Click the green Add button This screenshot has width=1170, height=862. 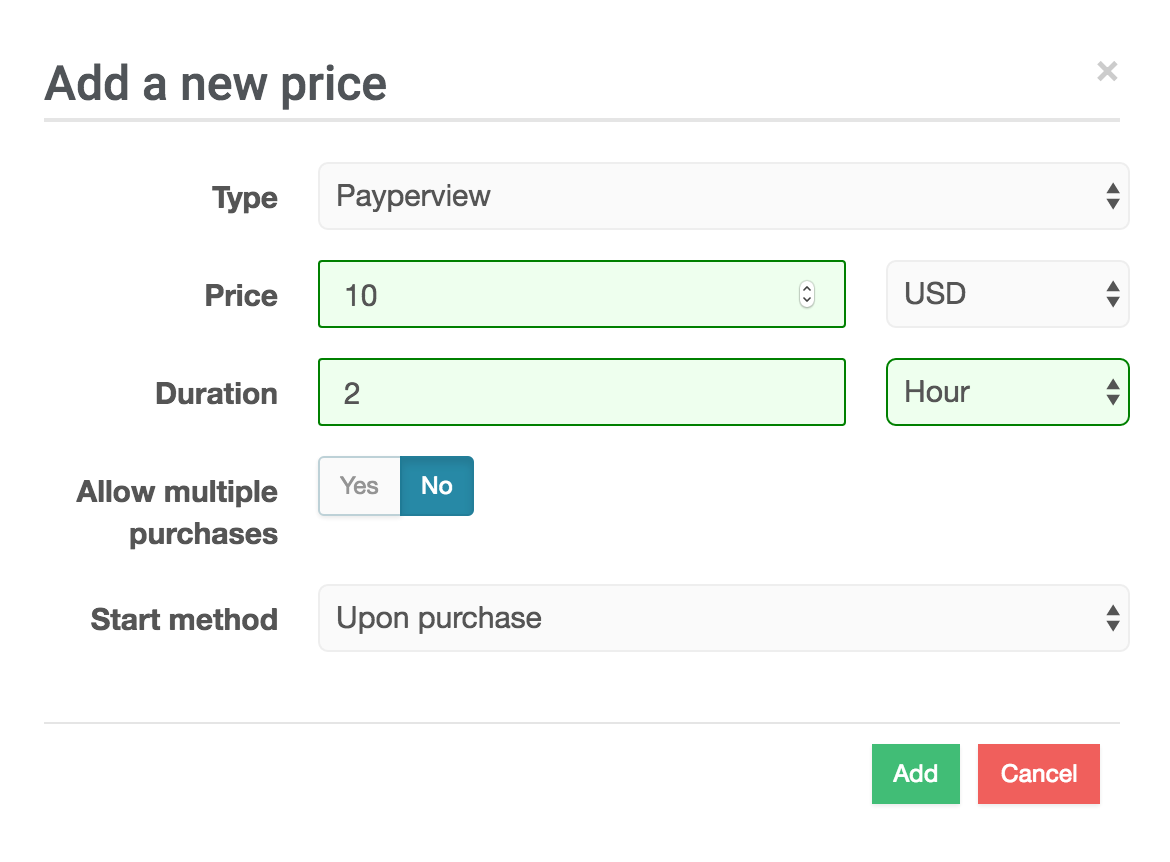pos(916,774)
